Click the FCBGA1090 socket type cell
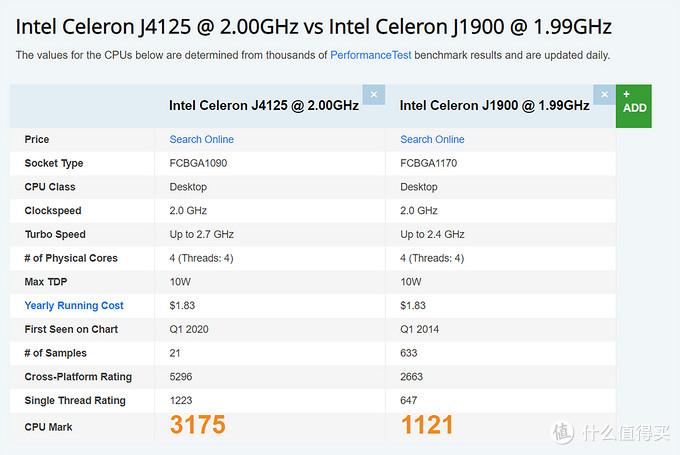Screen dimensions: 680x455 tap(197, 163)
